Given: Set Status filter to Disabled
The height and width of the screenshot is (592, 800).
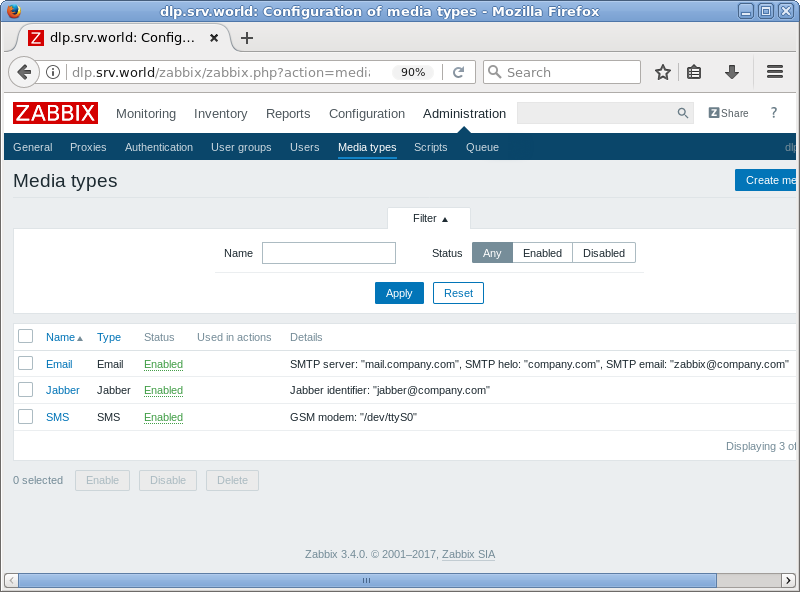Looking at the screenshot, I should pos(604,253).
